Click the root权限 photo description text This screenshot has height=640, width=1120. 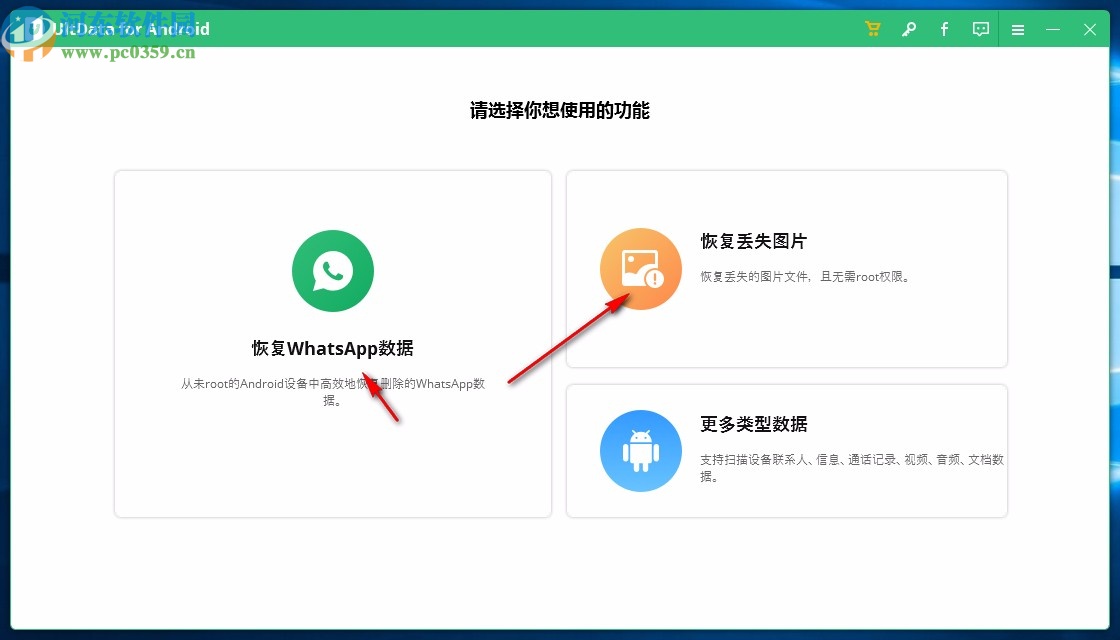[x=804, y=275]
